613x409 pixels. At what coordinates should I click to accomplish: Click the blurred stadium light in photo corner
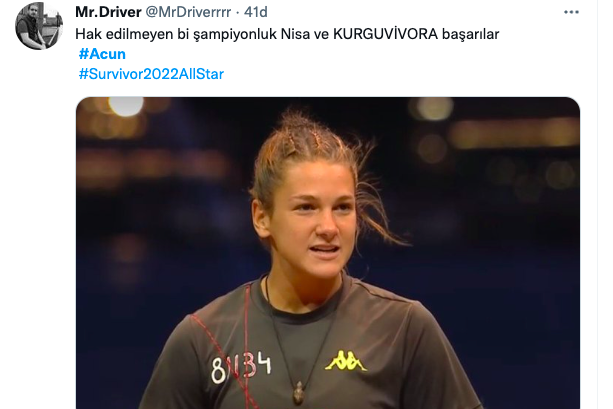(x=126, y=106)
